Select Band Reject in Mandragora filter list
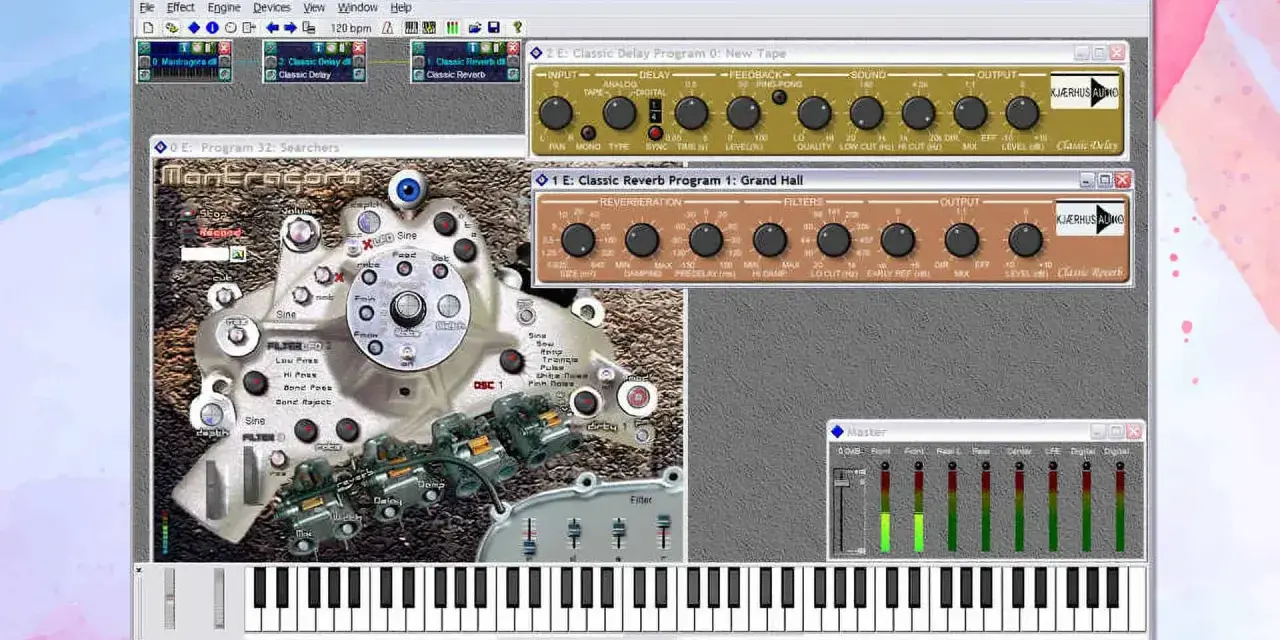This screenshot has height=640, width=1280. tap(303, 402)
